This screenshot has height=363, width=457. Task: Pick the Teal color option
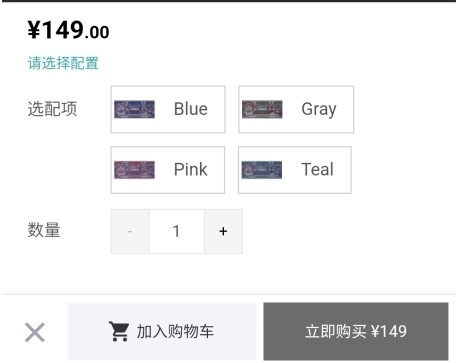click(x=295, y=170)
